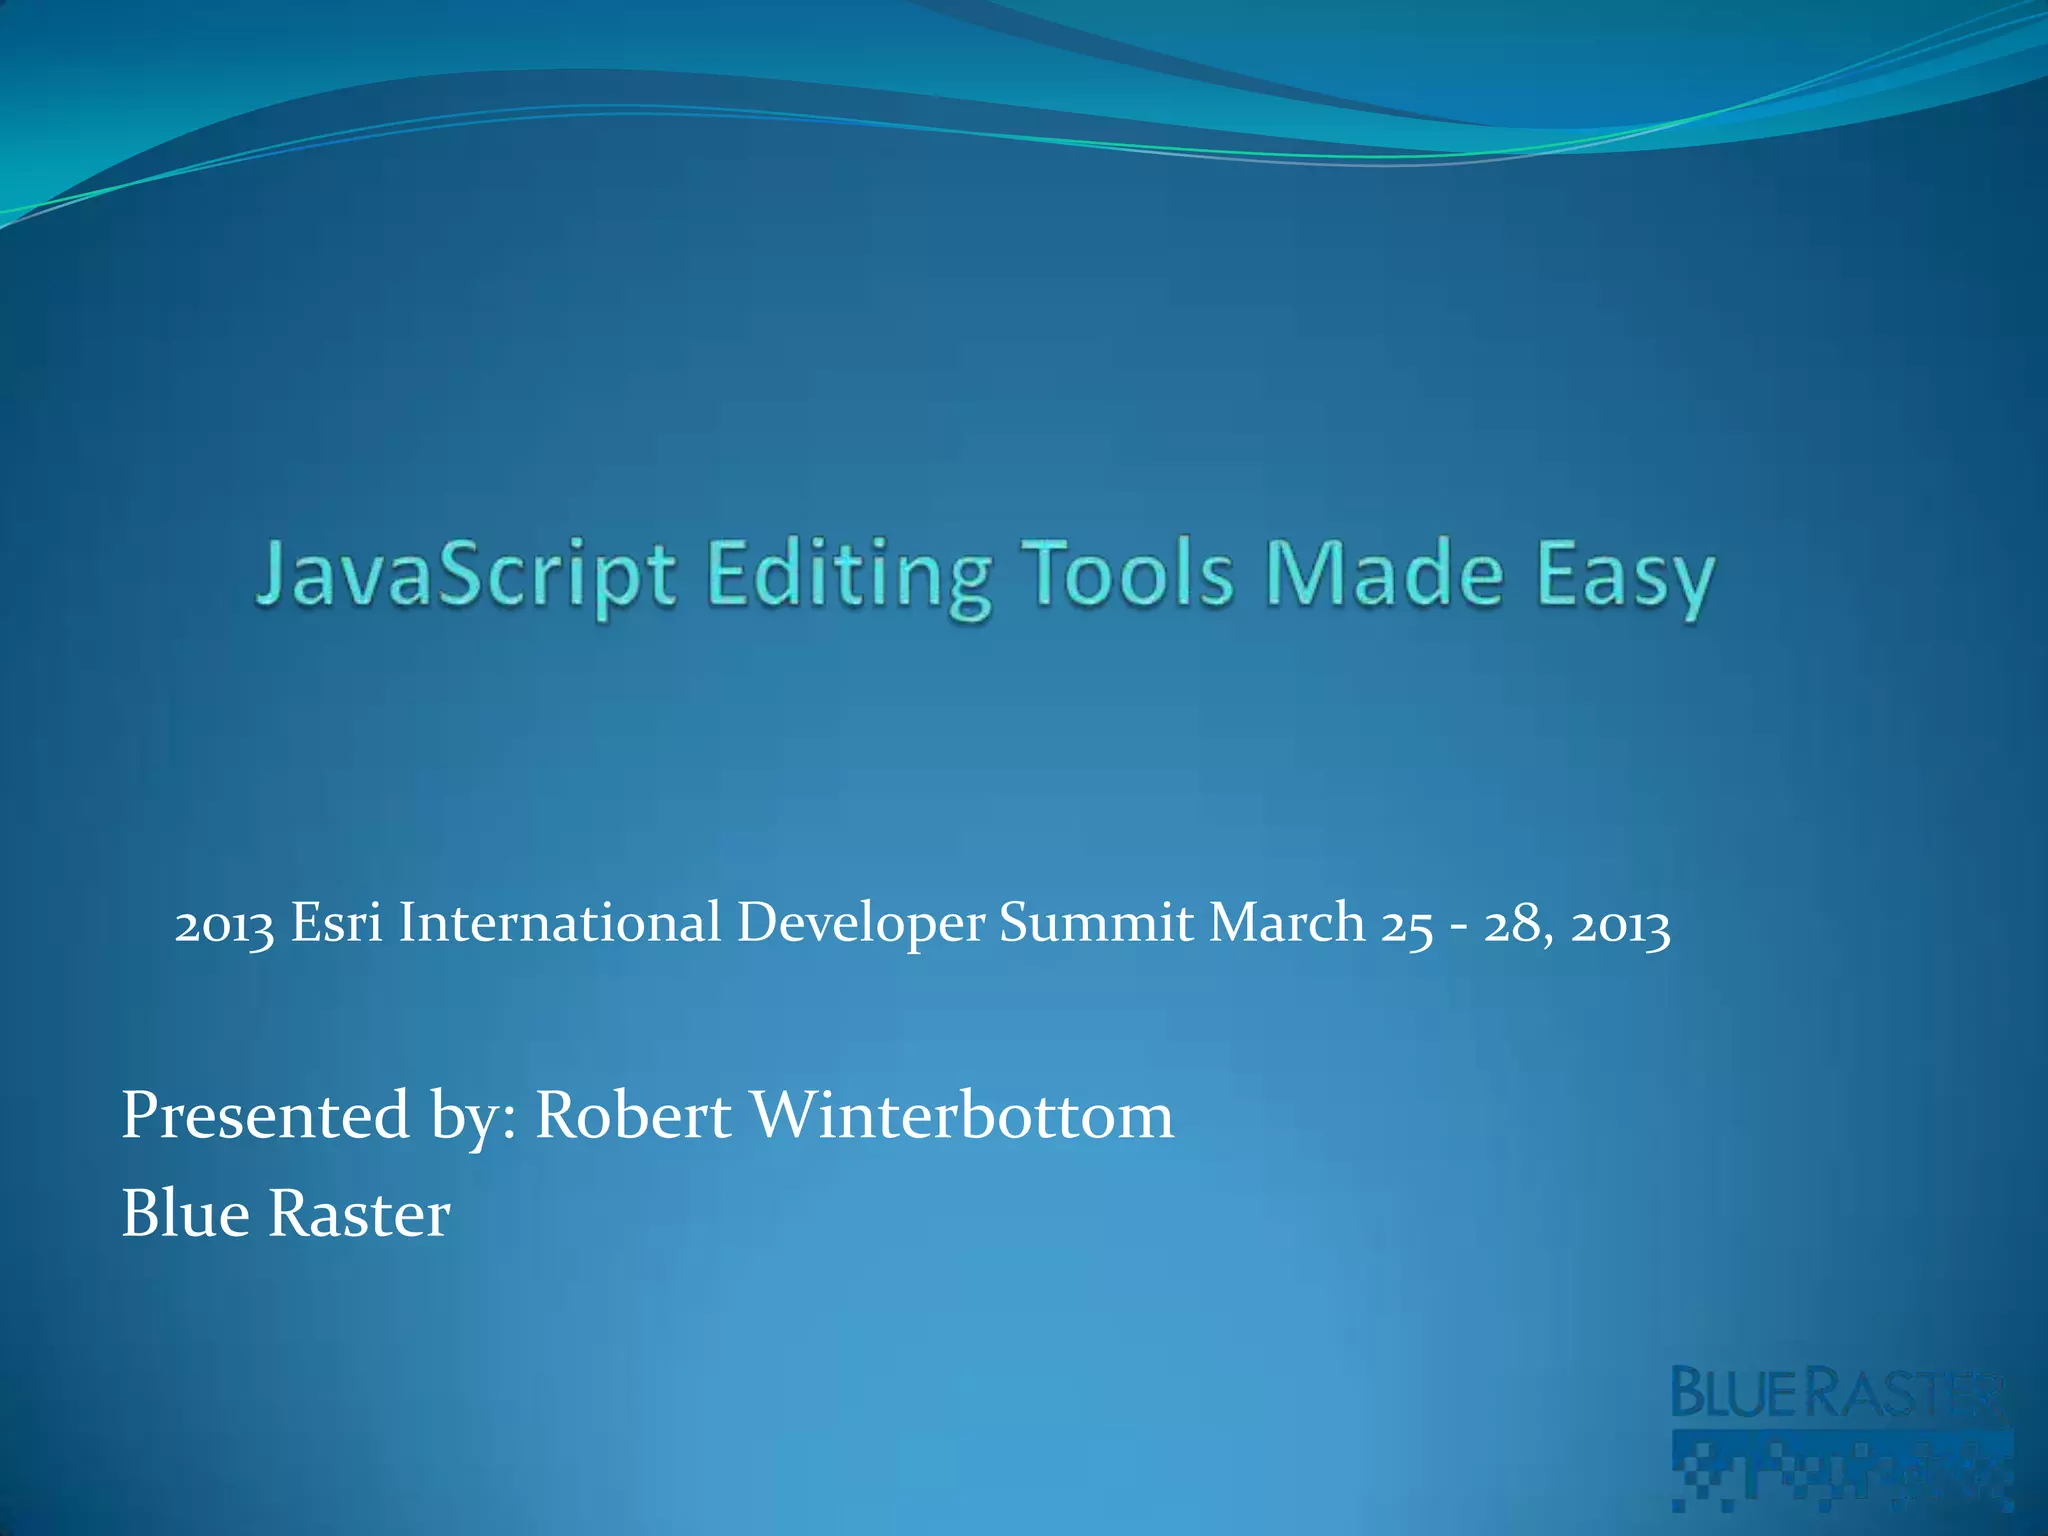Screen dimensions: 2048x1536
Task: Click the Esri International Developer Summit subtitle
Action: coord(921,923)
